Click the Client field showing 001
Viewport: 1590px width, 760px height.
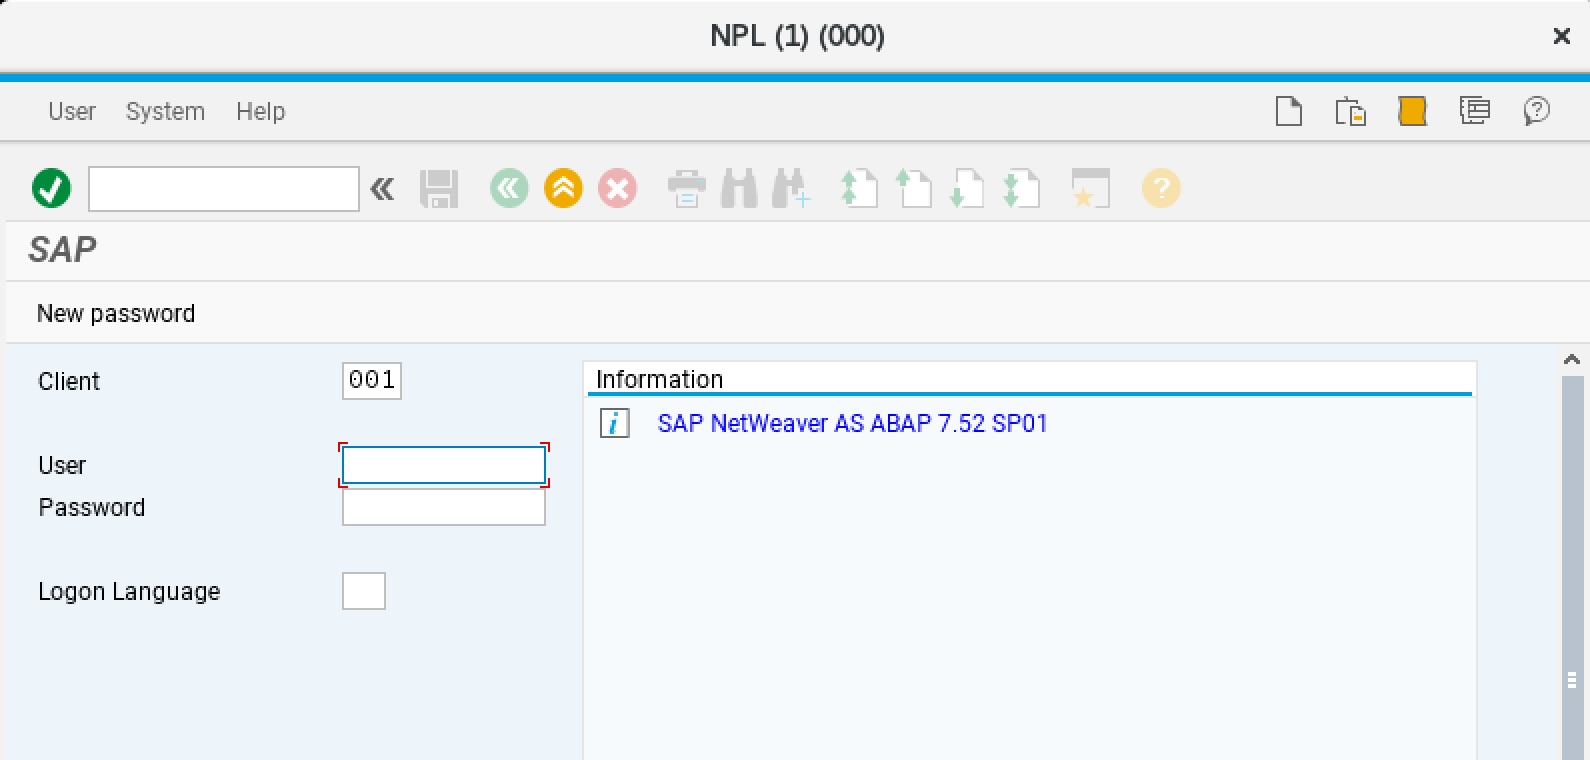pyautogui.click(x=372, y=380)
